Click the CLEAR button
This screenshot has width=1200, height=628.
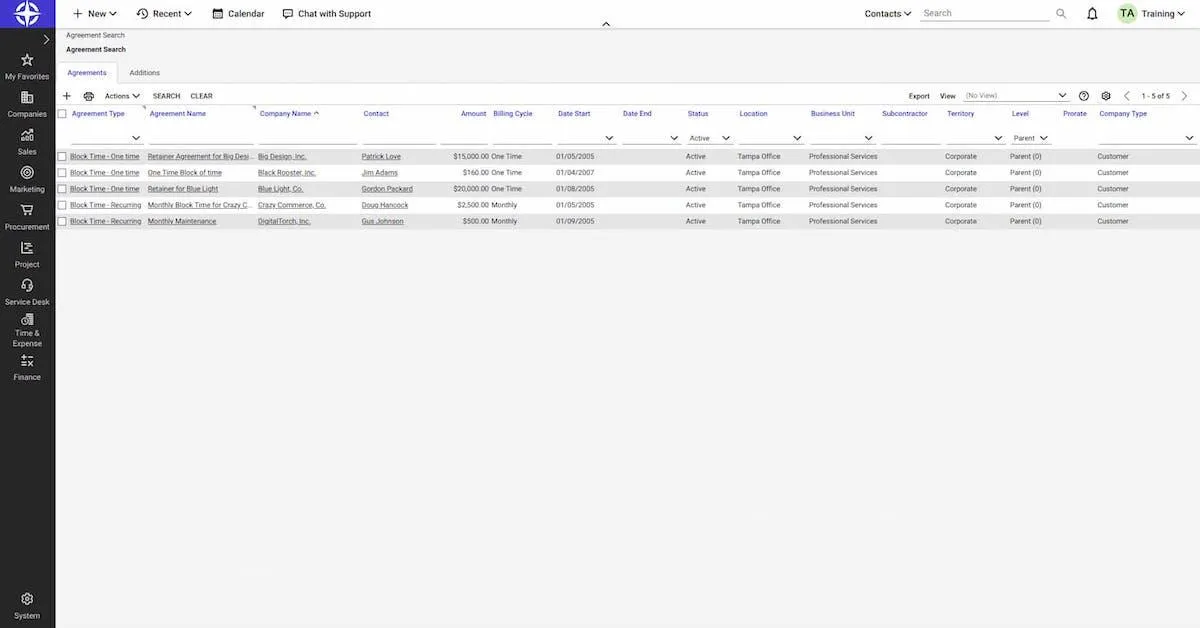point(201,96)
